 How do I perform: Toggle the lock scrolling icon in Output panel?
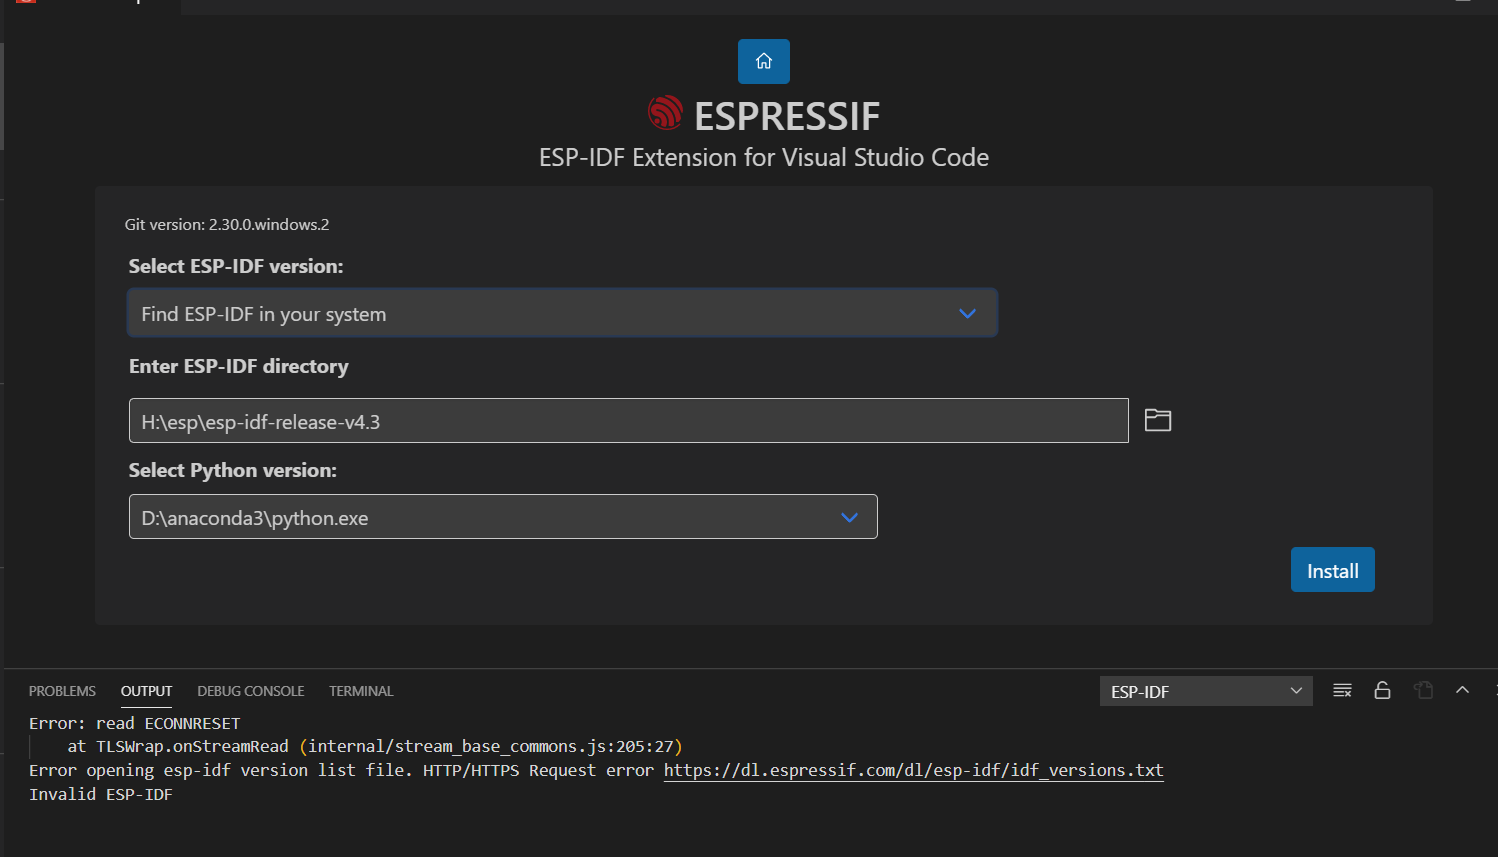pyautogui.click(x=1382, y=690)
